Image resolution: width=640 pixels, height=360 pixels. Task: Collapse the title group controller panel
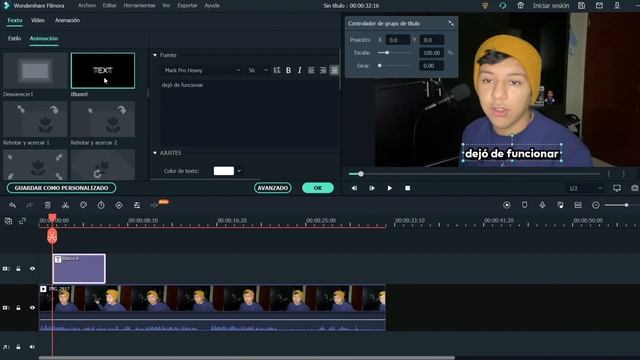(451, 24)
